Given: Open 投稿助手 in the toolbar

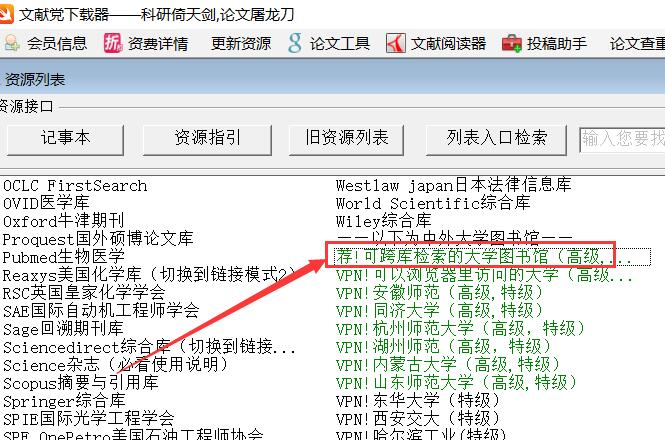Looking at the screenshot, I should click(556, 43).
